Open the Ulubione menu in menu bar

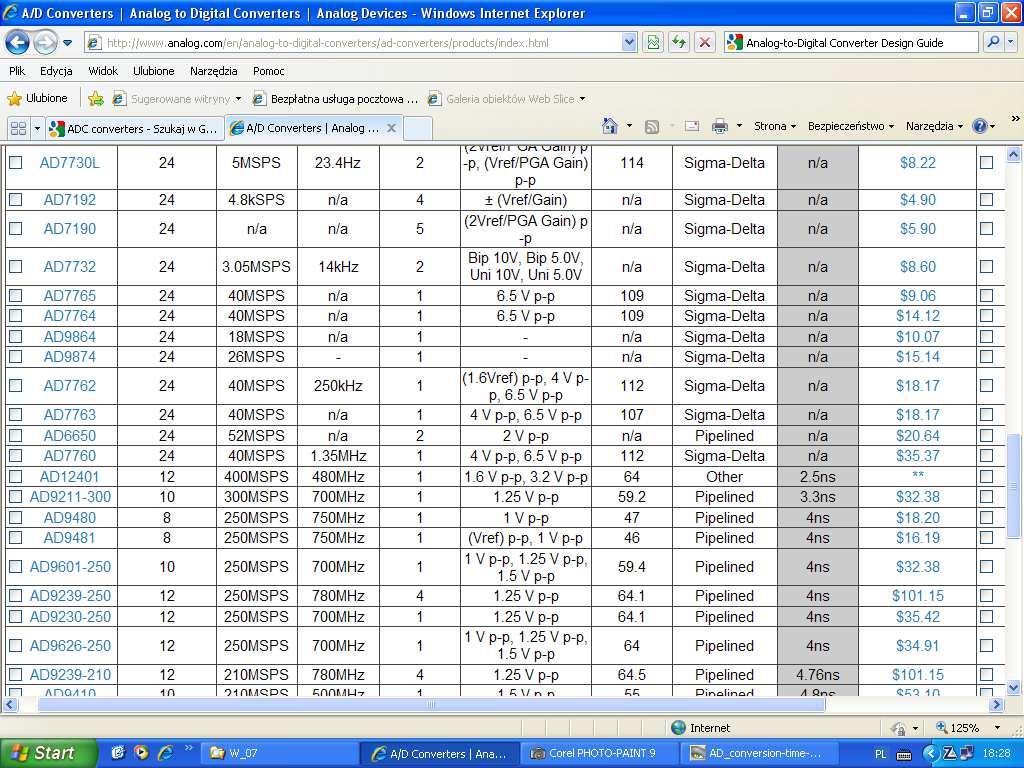tap(153, 71)
